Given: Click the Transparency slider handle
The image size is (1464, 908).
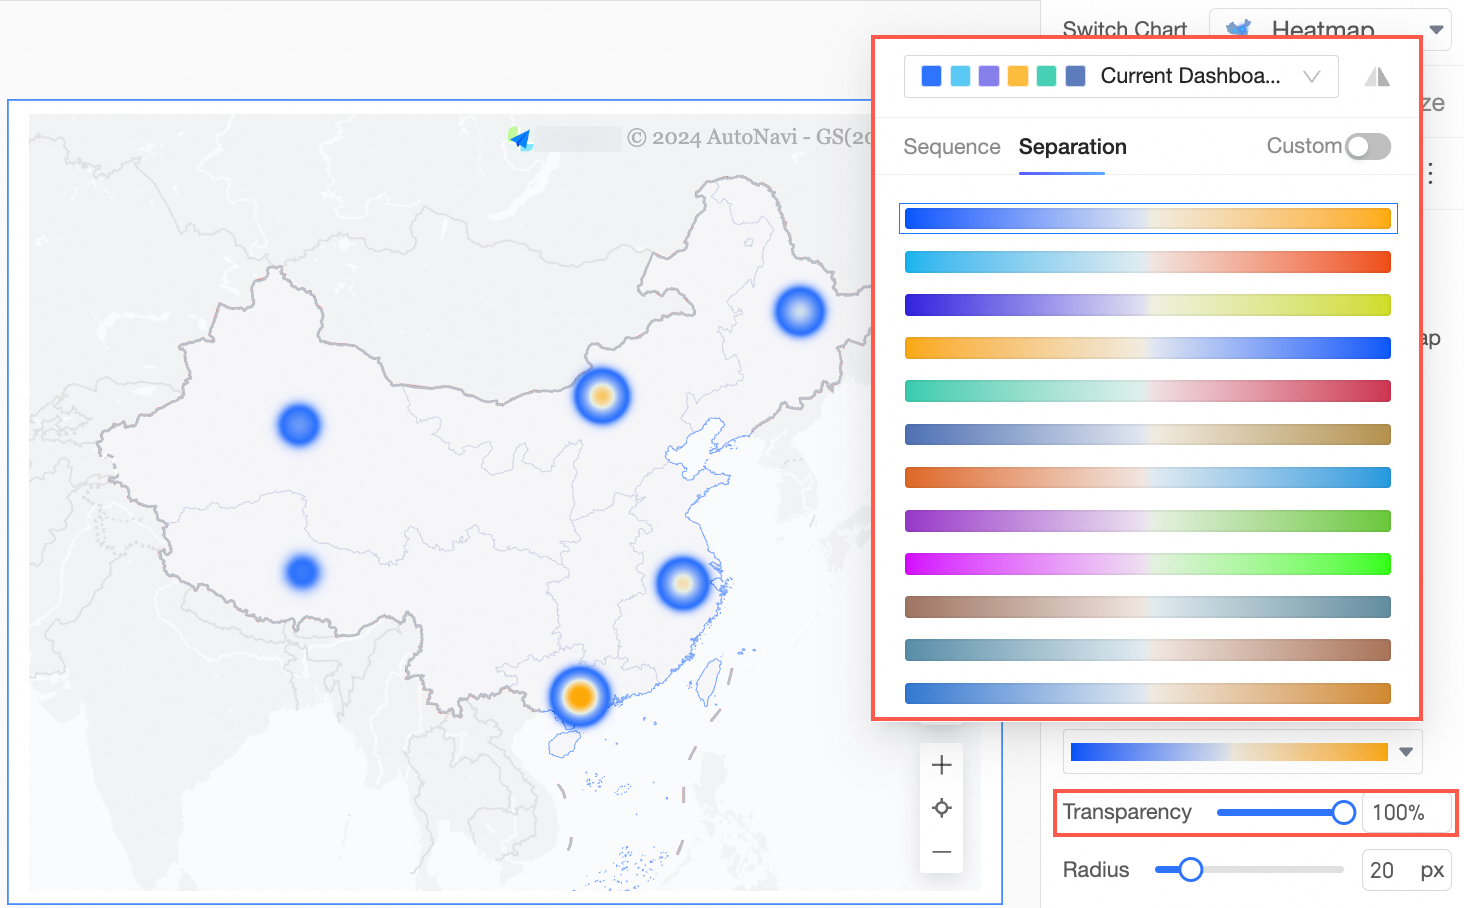Looking at the screenshot, I should pyautogui.click(x=1344, y=812).
